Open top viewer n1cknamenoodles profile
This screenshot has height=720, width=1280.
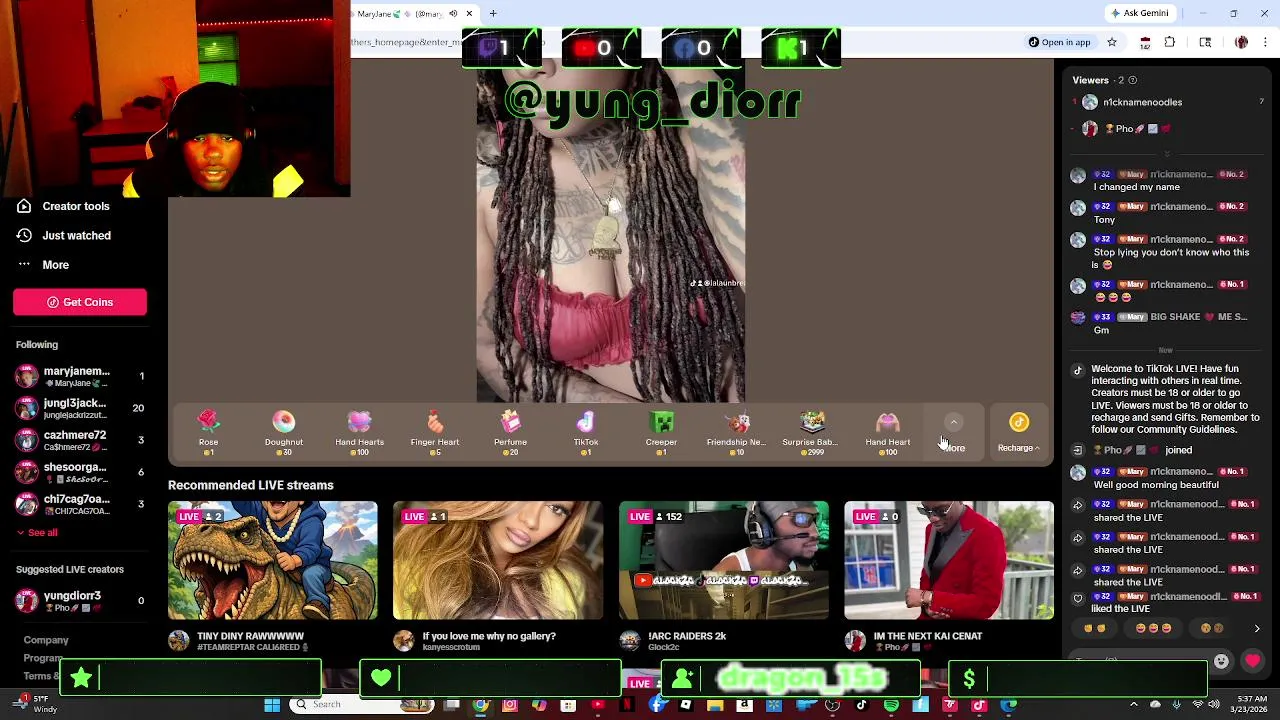(x=1131, y=102)
